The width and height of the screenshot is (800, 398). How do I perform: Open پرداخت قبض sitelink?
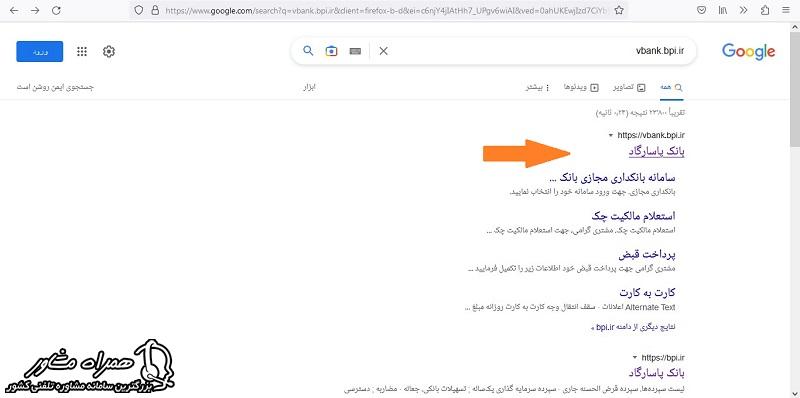pos(647,254)
